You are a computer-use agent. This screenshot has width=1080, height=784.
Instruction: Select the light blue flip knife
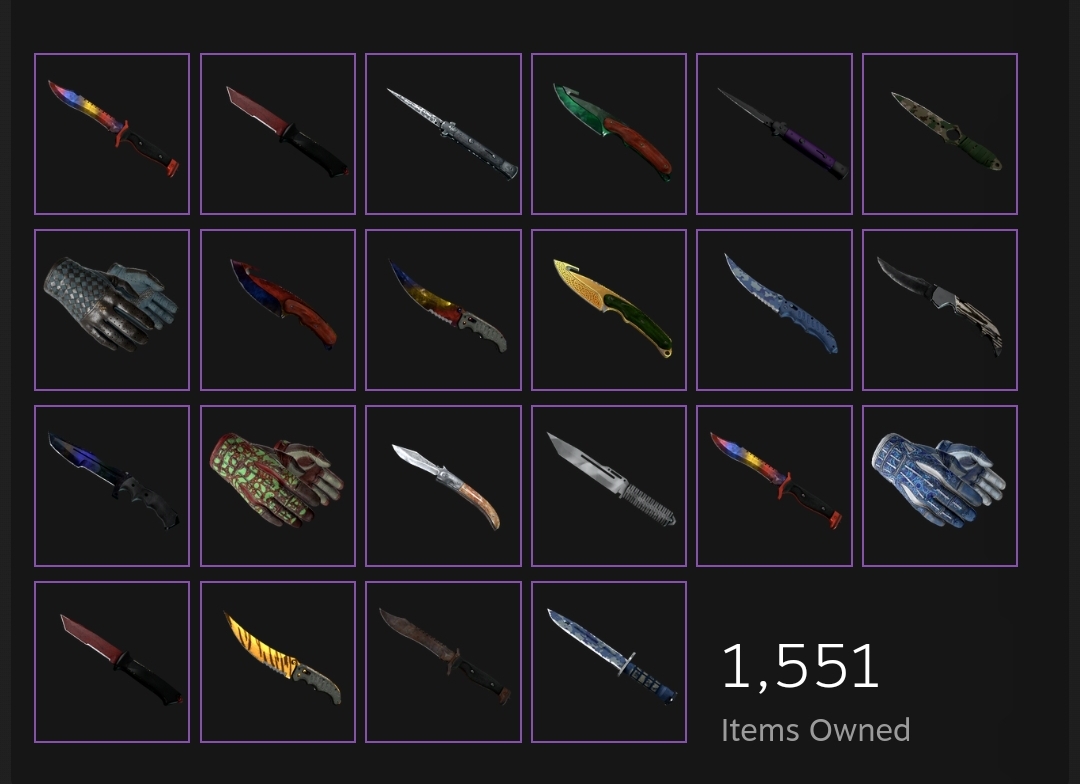pos(774,310)
